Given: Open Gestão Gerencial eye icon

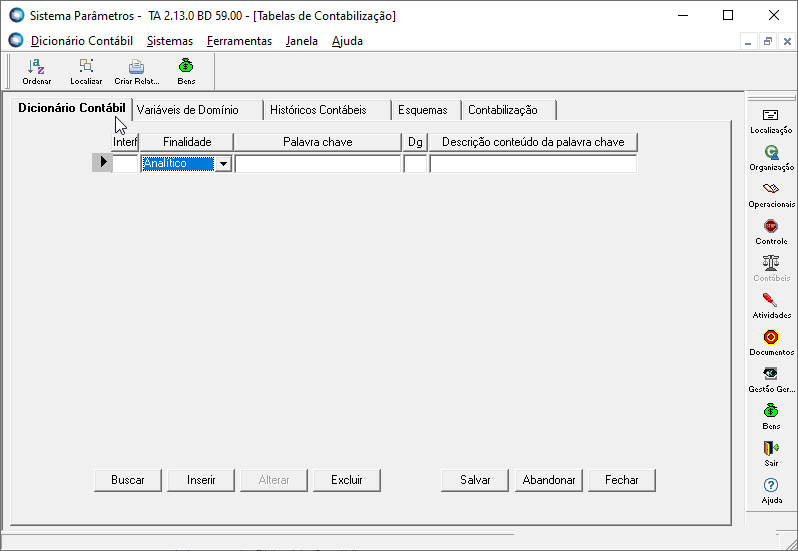Looking at the screenshot, I should 771,381.
